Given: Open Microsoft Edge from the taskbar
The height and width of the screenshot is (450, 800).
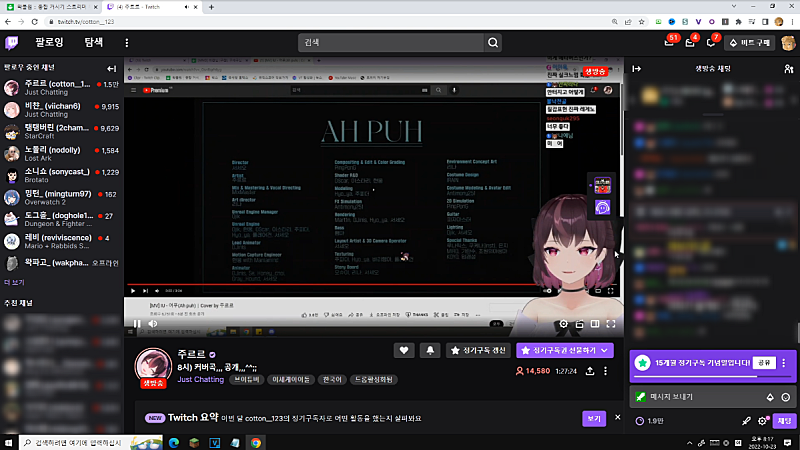Looking at the screenshot, I should (x=174, y=442).
